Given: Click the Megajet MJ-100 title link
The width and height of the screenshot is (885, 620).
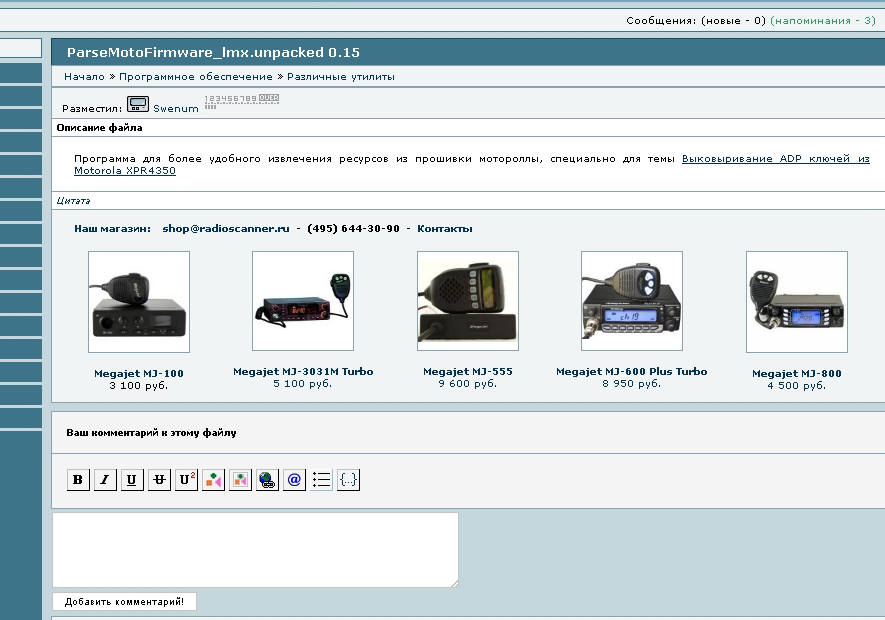Looking at the screenshot, I should [x=139, y=373].
